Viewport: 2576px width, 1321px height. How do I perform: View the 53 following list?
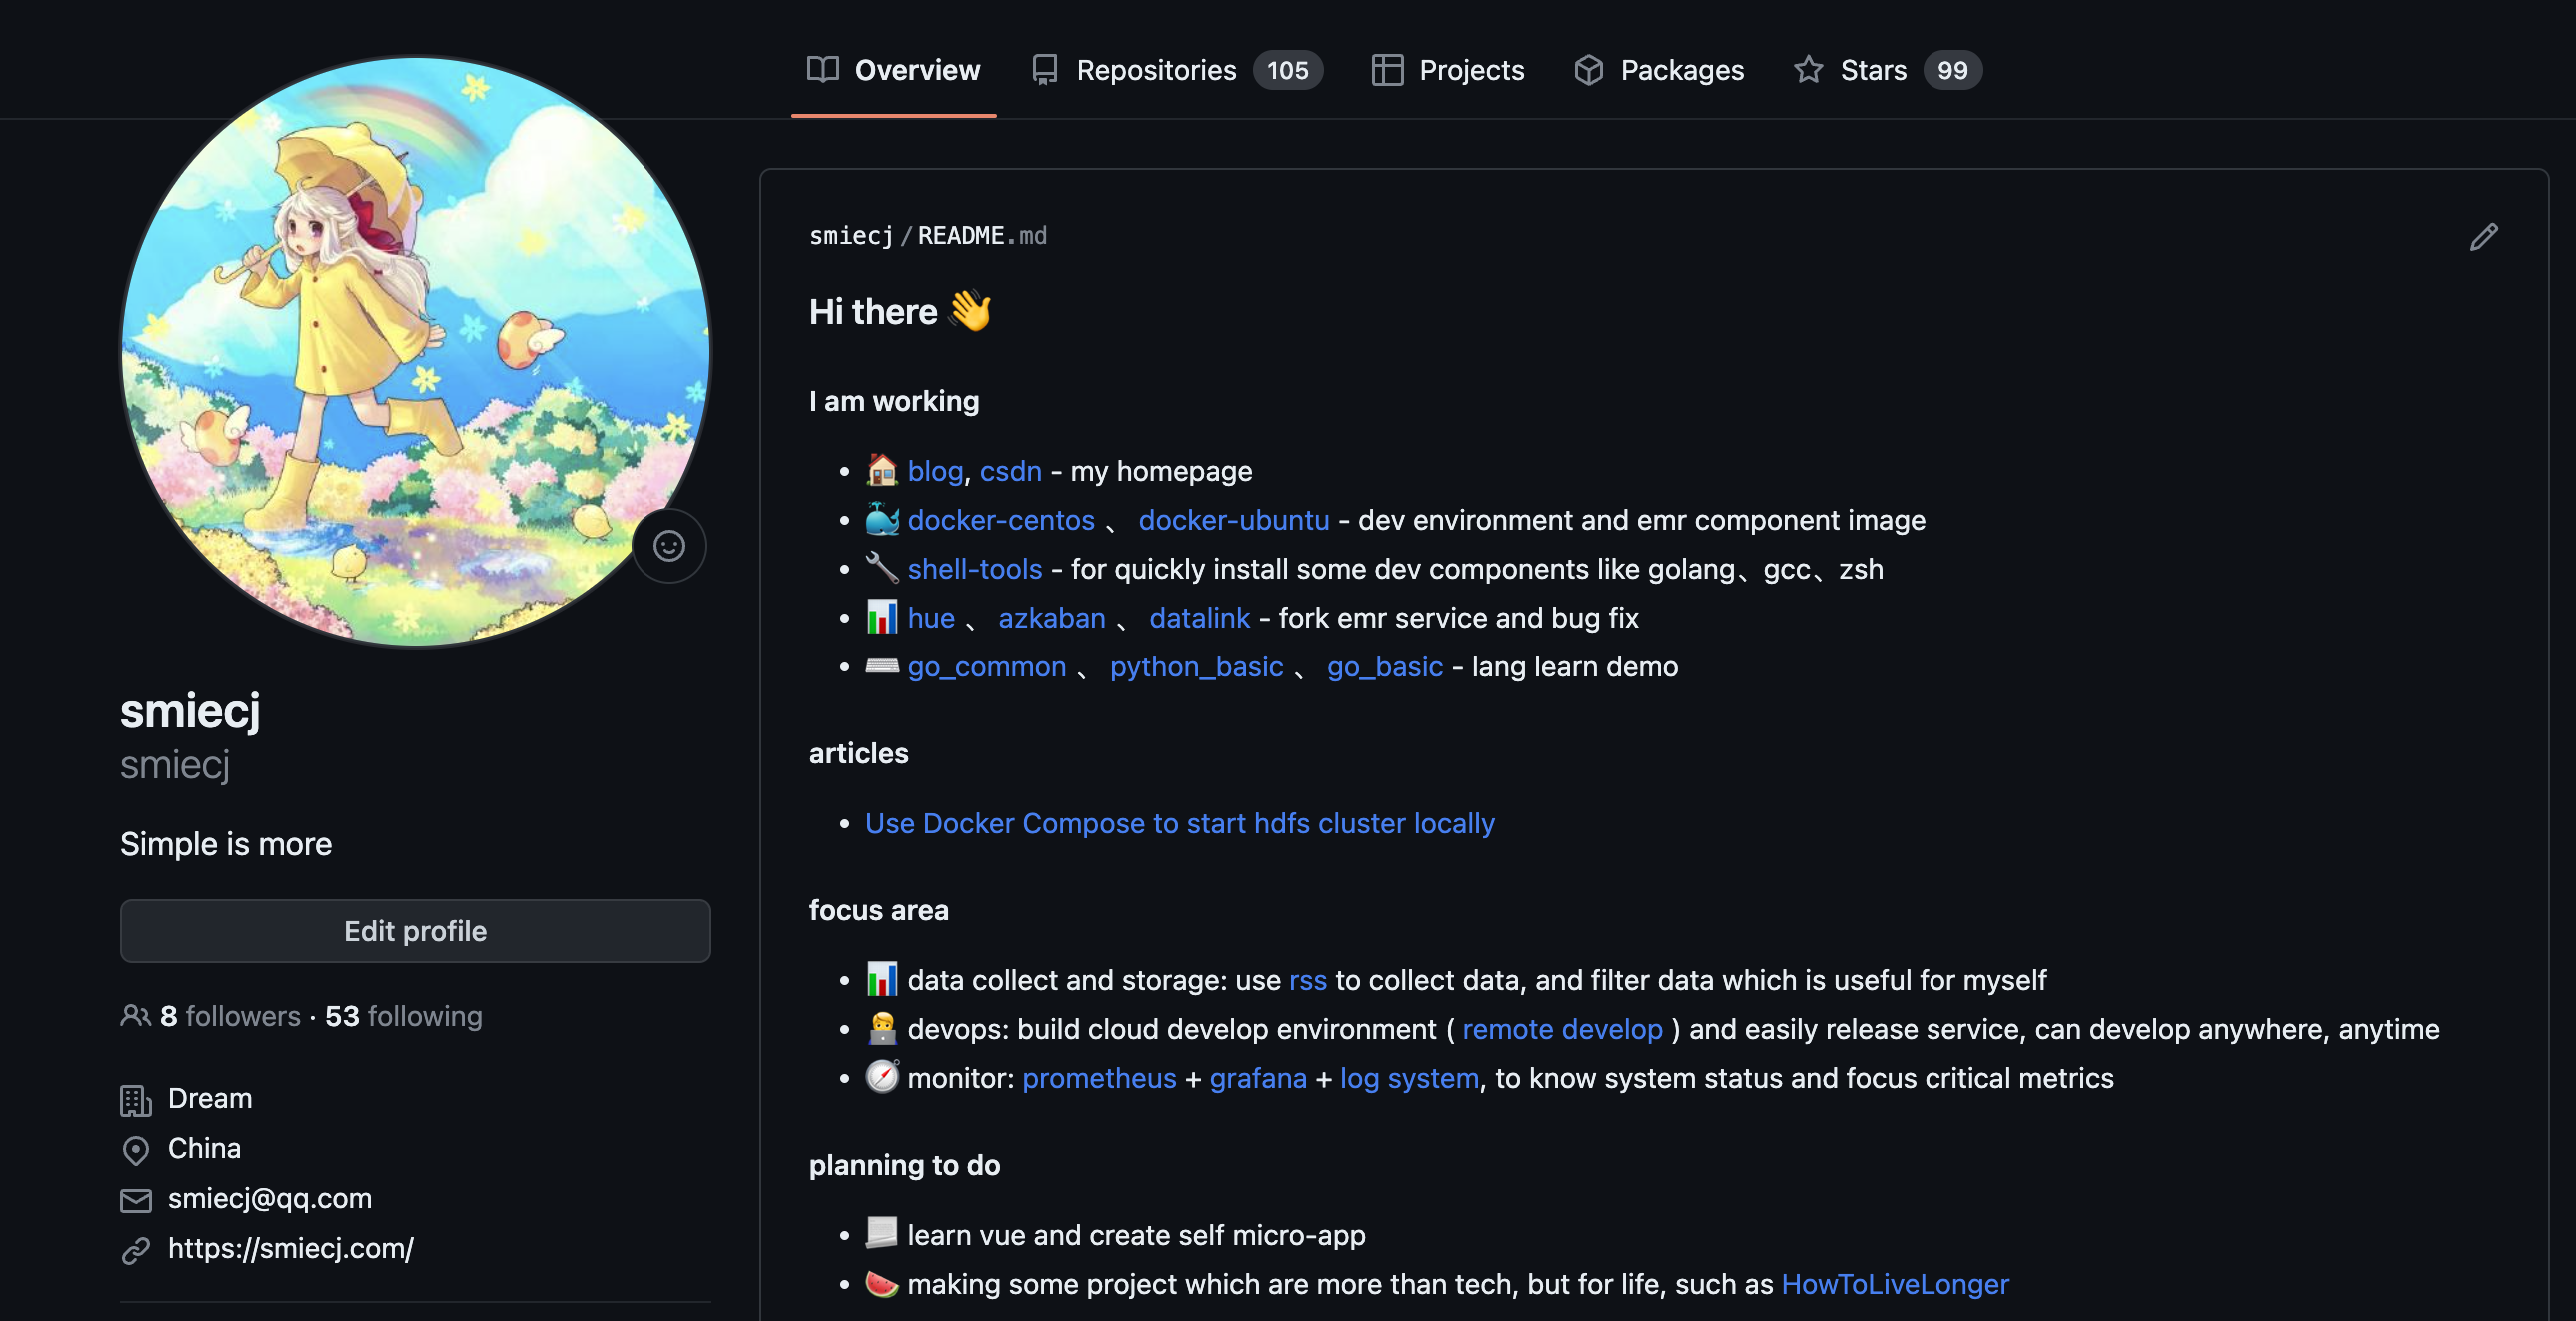(x=403, y=1016)
